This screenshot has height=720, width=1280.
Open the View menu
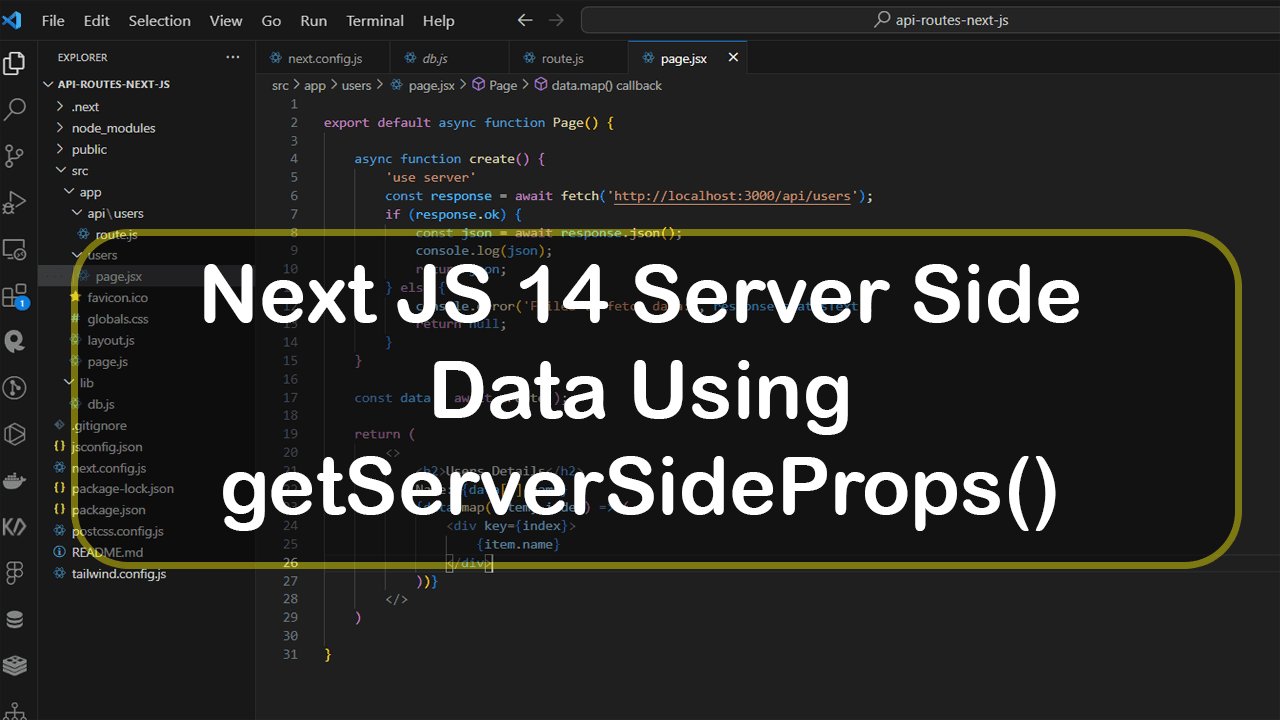point(226,20)
